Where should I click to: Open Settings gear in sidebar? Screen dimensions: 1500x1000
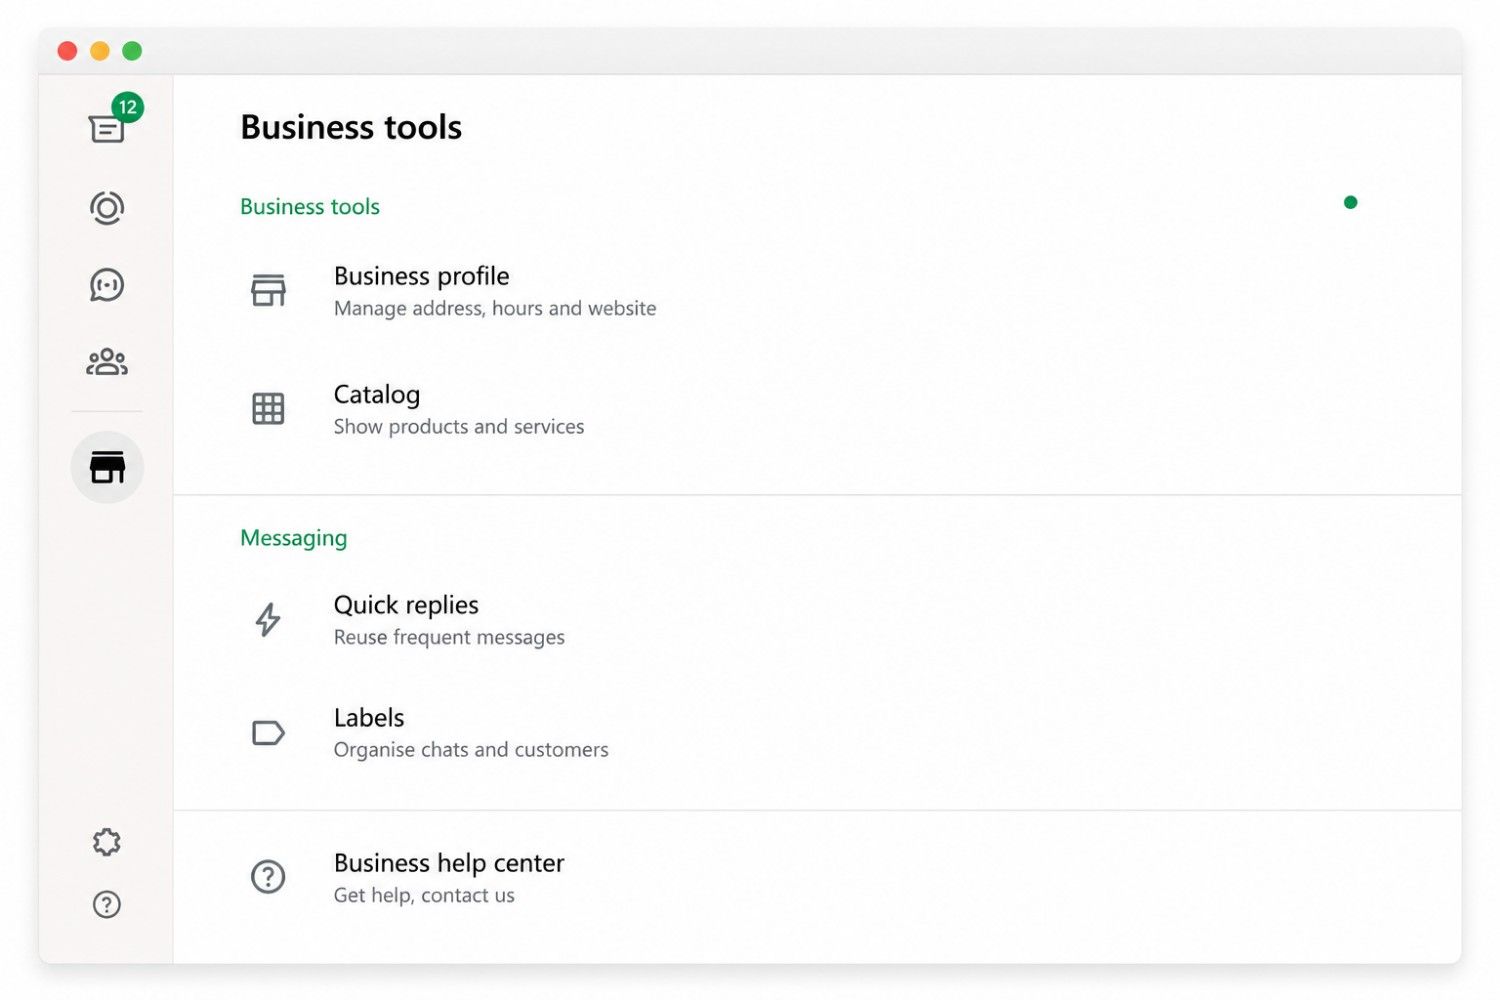(107, 842)
